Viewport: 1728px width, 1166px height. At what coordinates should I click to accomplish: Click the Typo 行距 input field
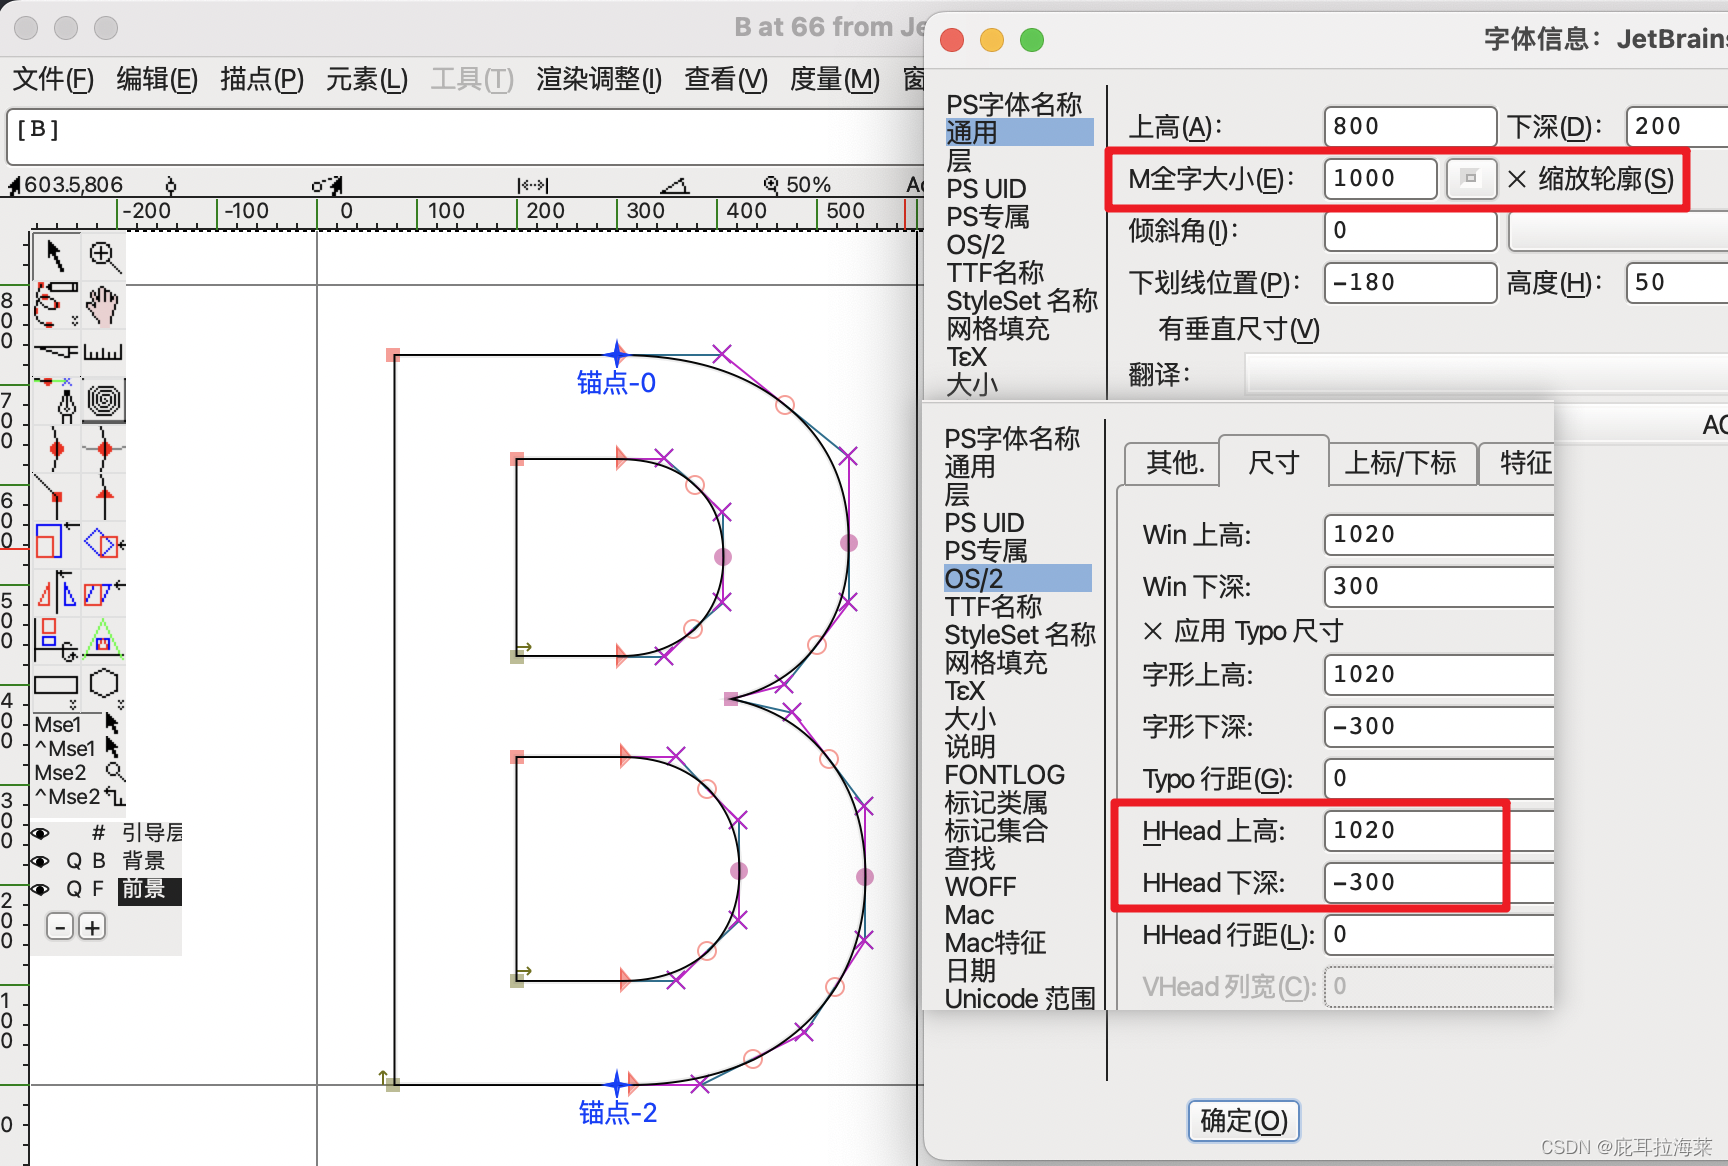1438,779
